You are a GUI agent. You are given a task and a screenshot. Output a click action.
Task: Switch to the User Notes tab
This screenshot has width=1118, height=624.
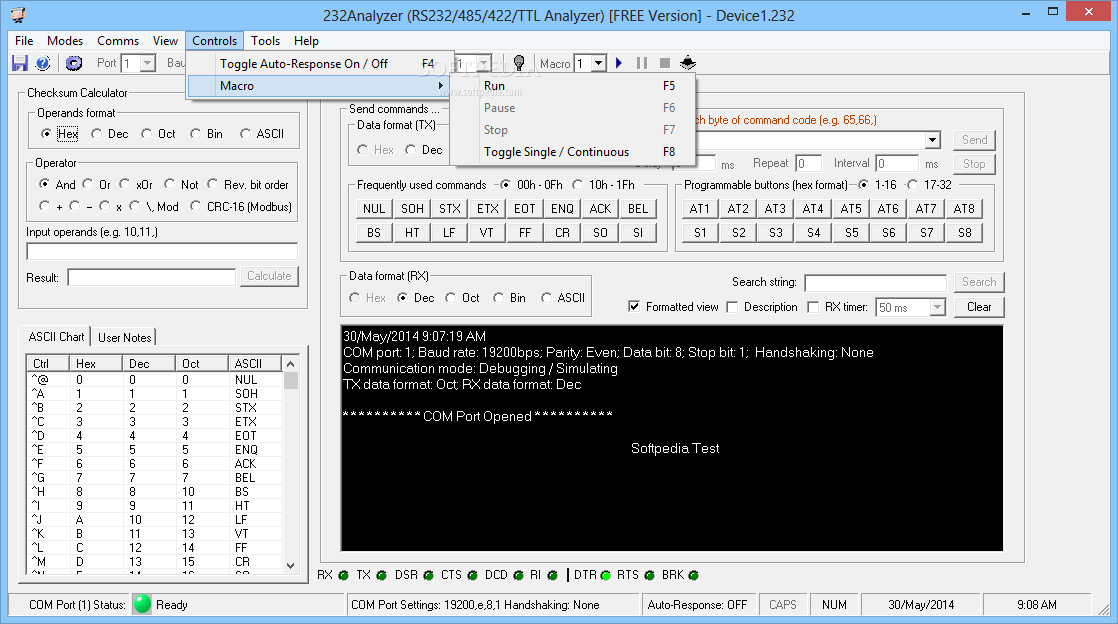(125, 337)
